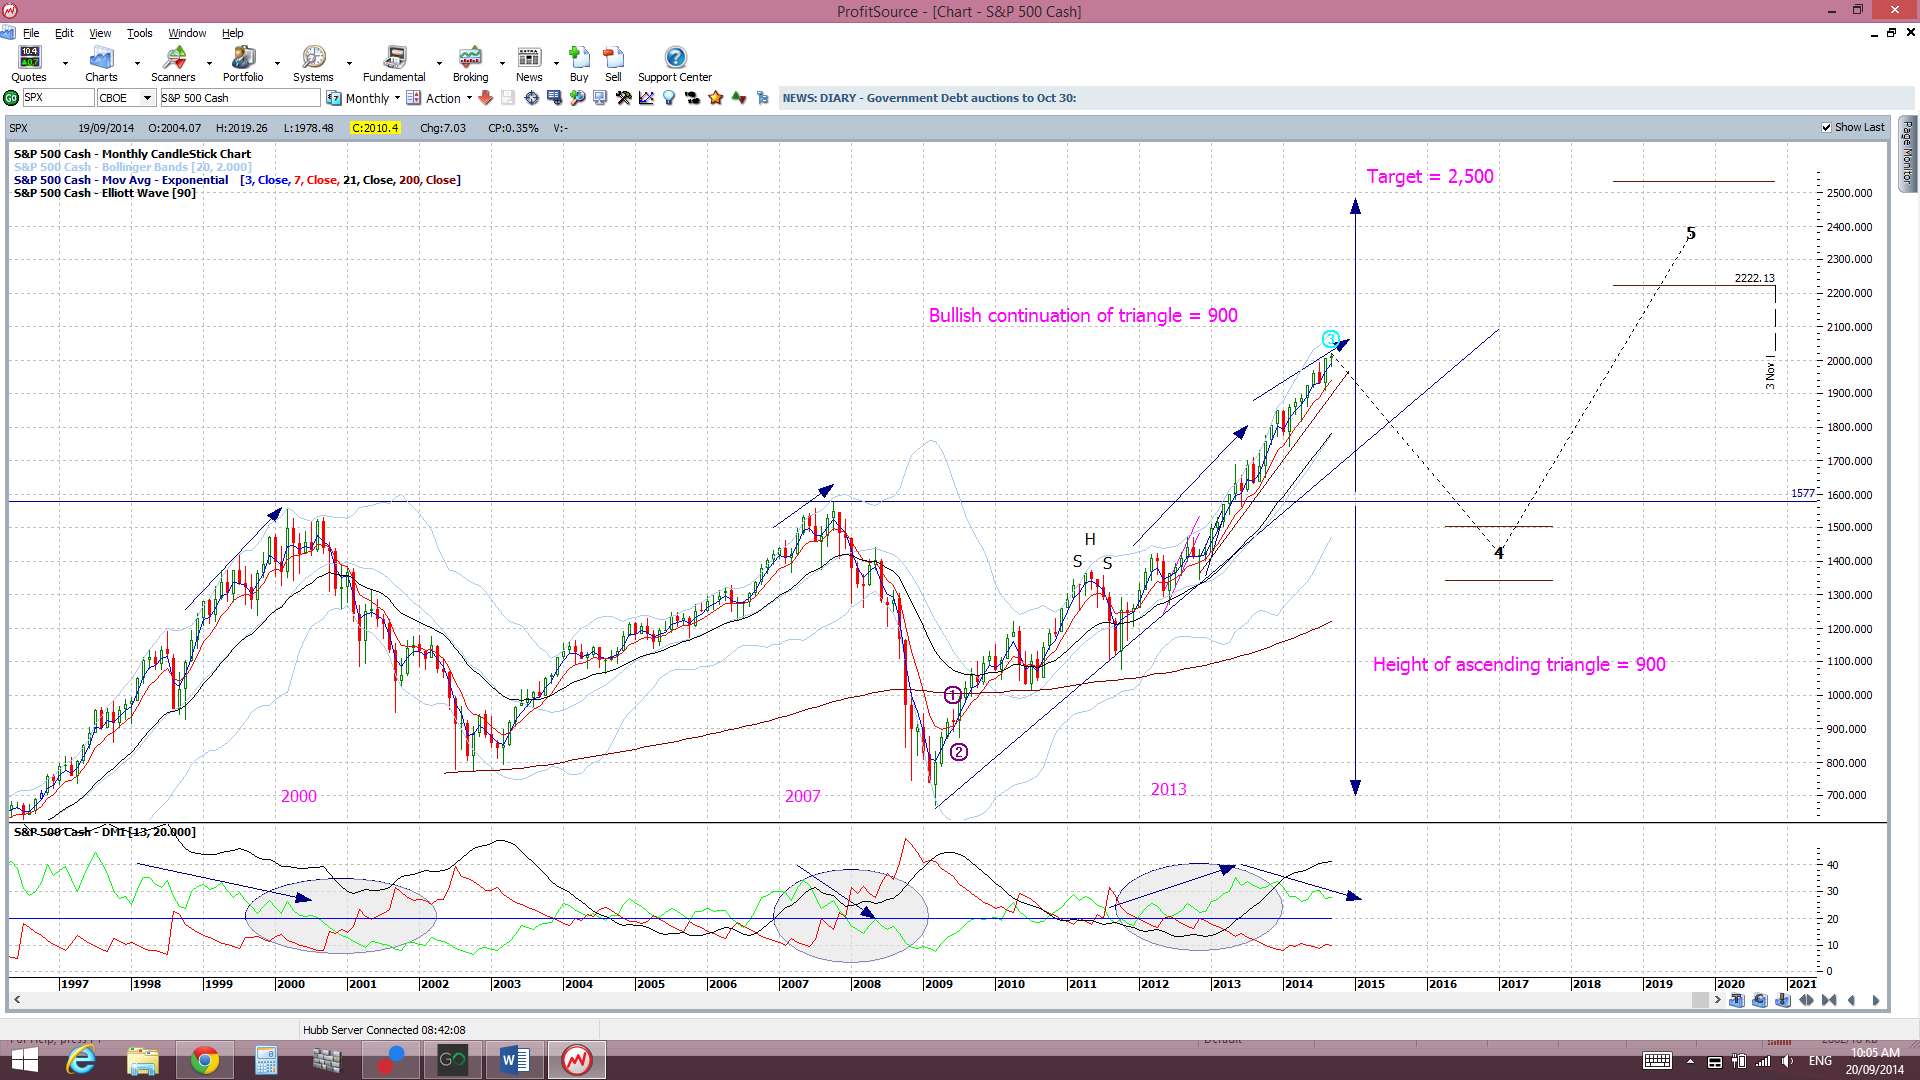Click the Buy order icon
This screenshot has height=1080, width=1920.
tap(579, 64)
